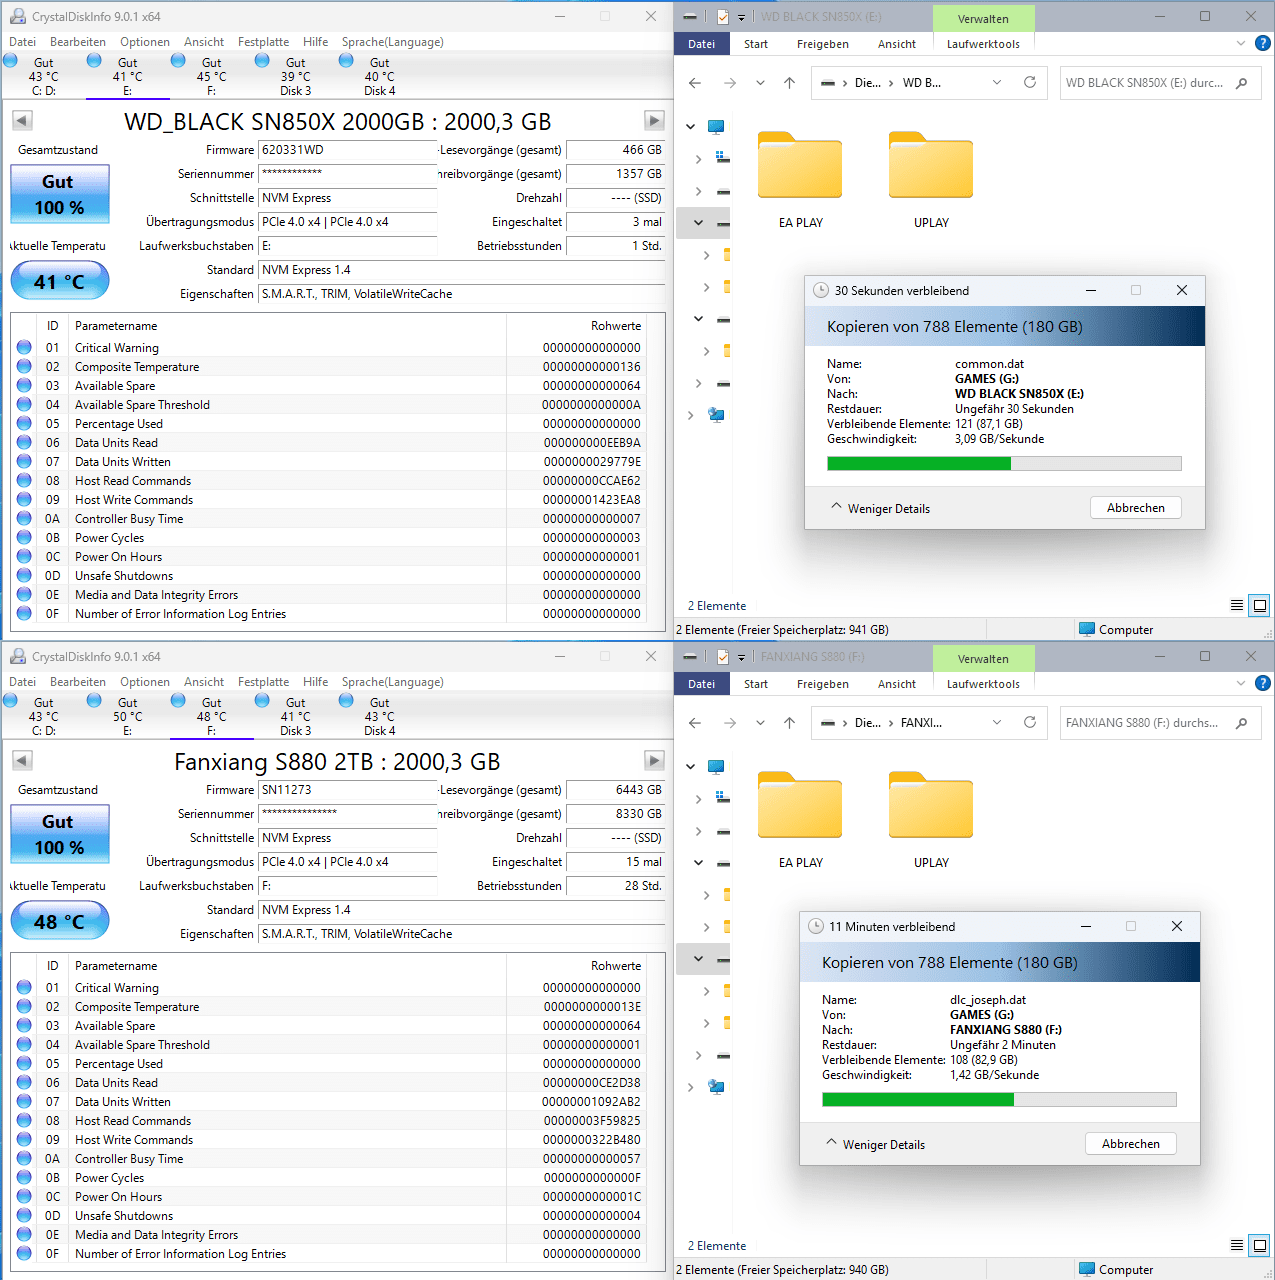Image resolution: width=1275 pixels, height=1280 pixels.
Task: Go to previous disk in Fanxiang CrystalDiskInfo window
Action: pos(22,760)
